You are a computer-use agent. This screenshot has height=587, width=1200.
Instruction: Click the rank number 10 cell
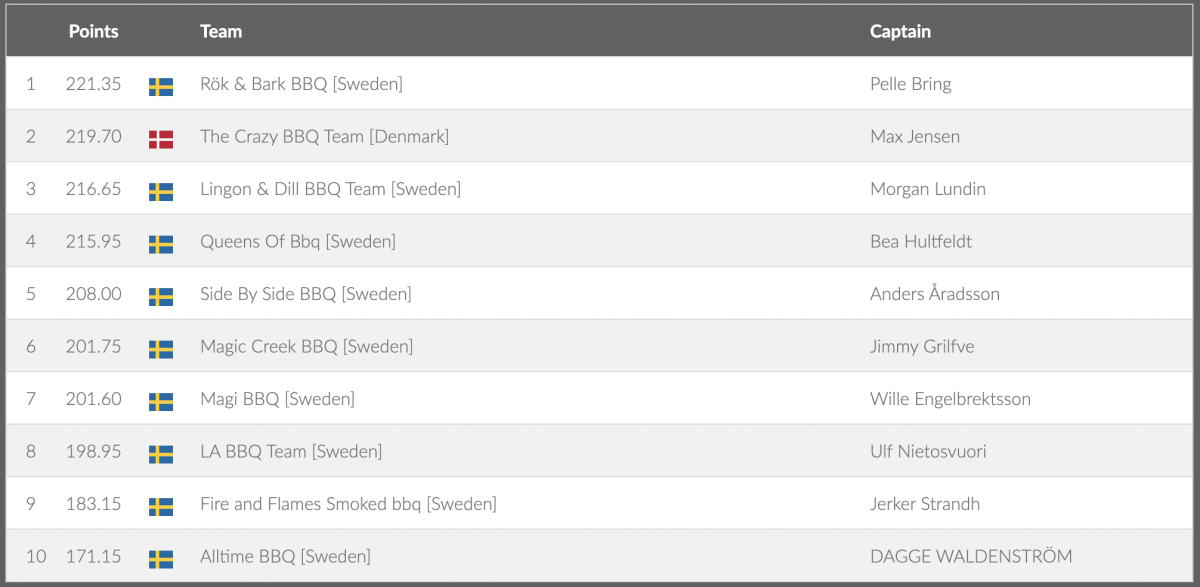36,557
